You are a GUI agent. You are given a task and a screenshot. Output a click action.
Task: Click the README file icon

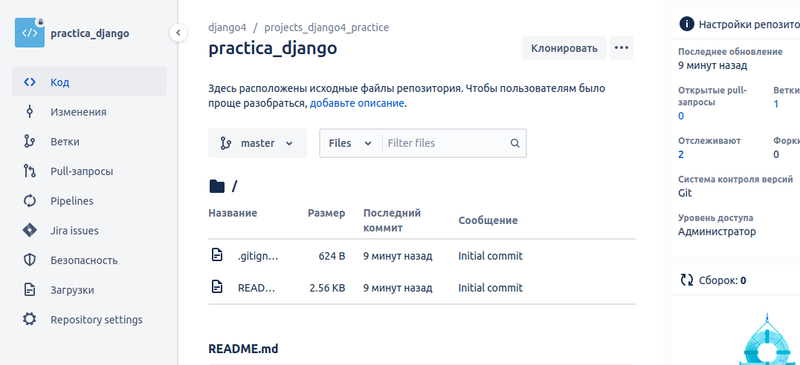click(x=217, y=287)
